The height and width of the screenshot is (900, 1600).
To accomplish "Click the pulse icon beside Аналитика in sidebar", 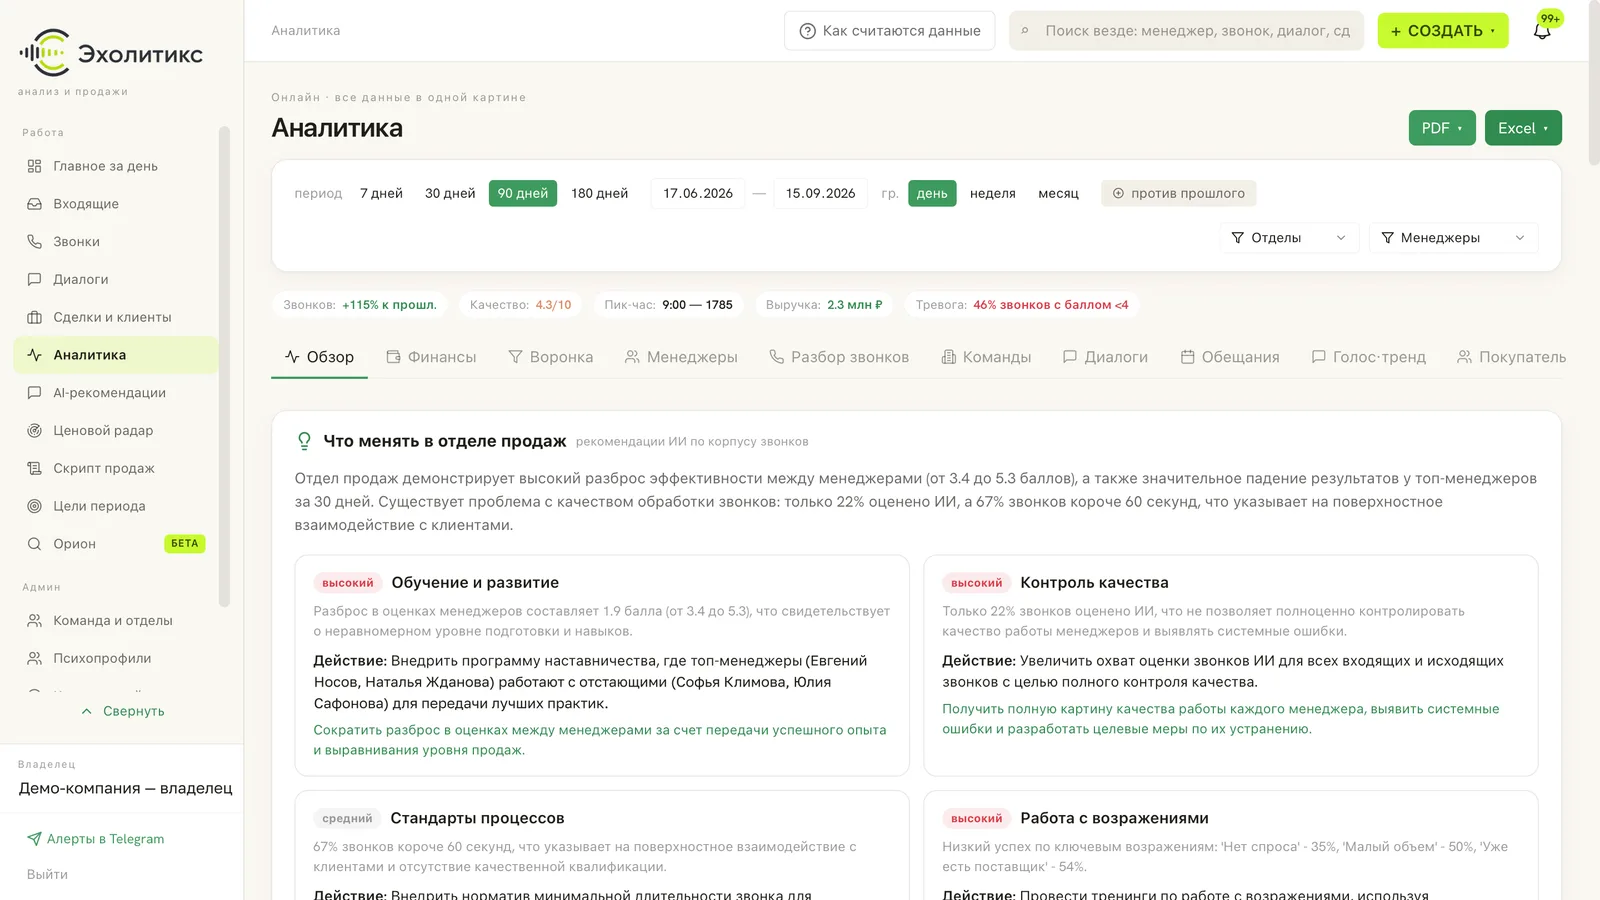I will click(x=34, y=355).
